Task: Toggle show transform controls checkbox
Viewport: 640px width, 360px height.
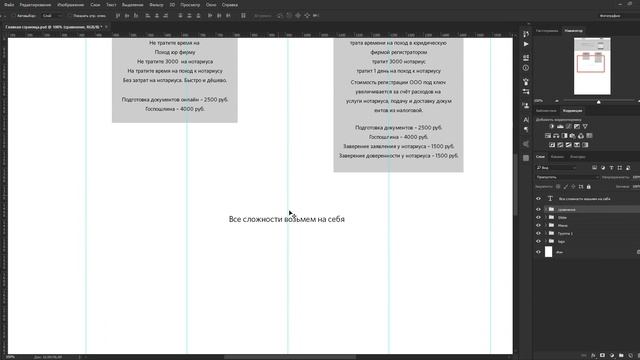Action: [71, 16]
